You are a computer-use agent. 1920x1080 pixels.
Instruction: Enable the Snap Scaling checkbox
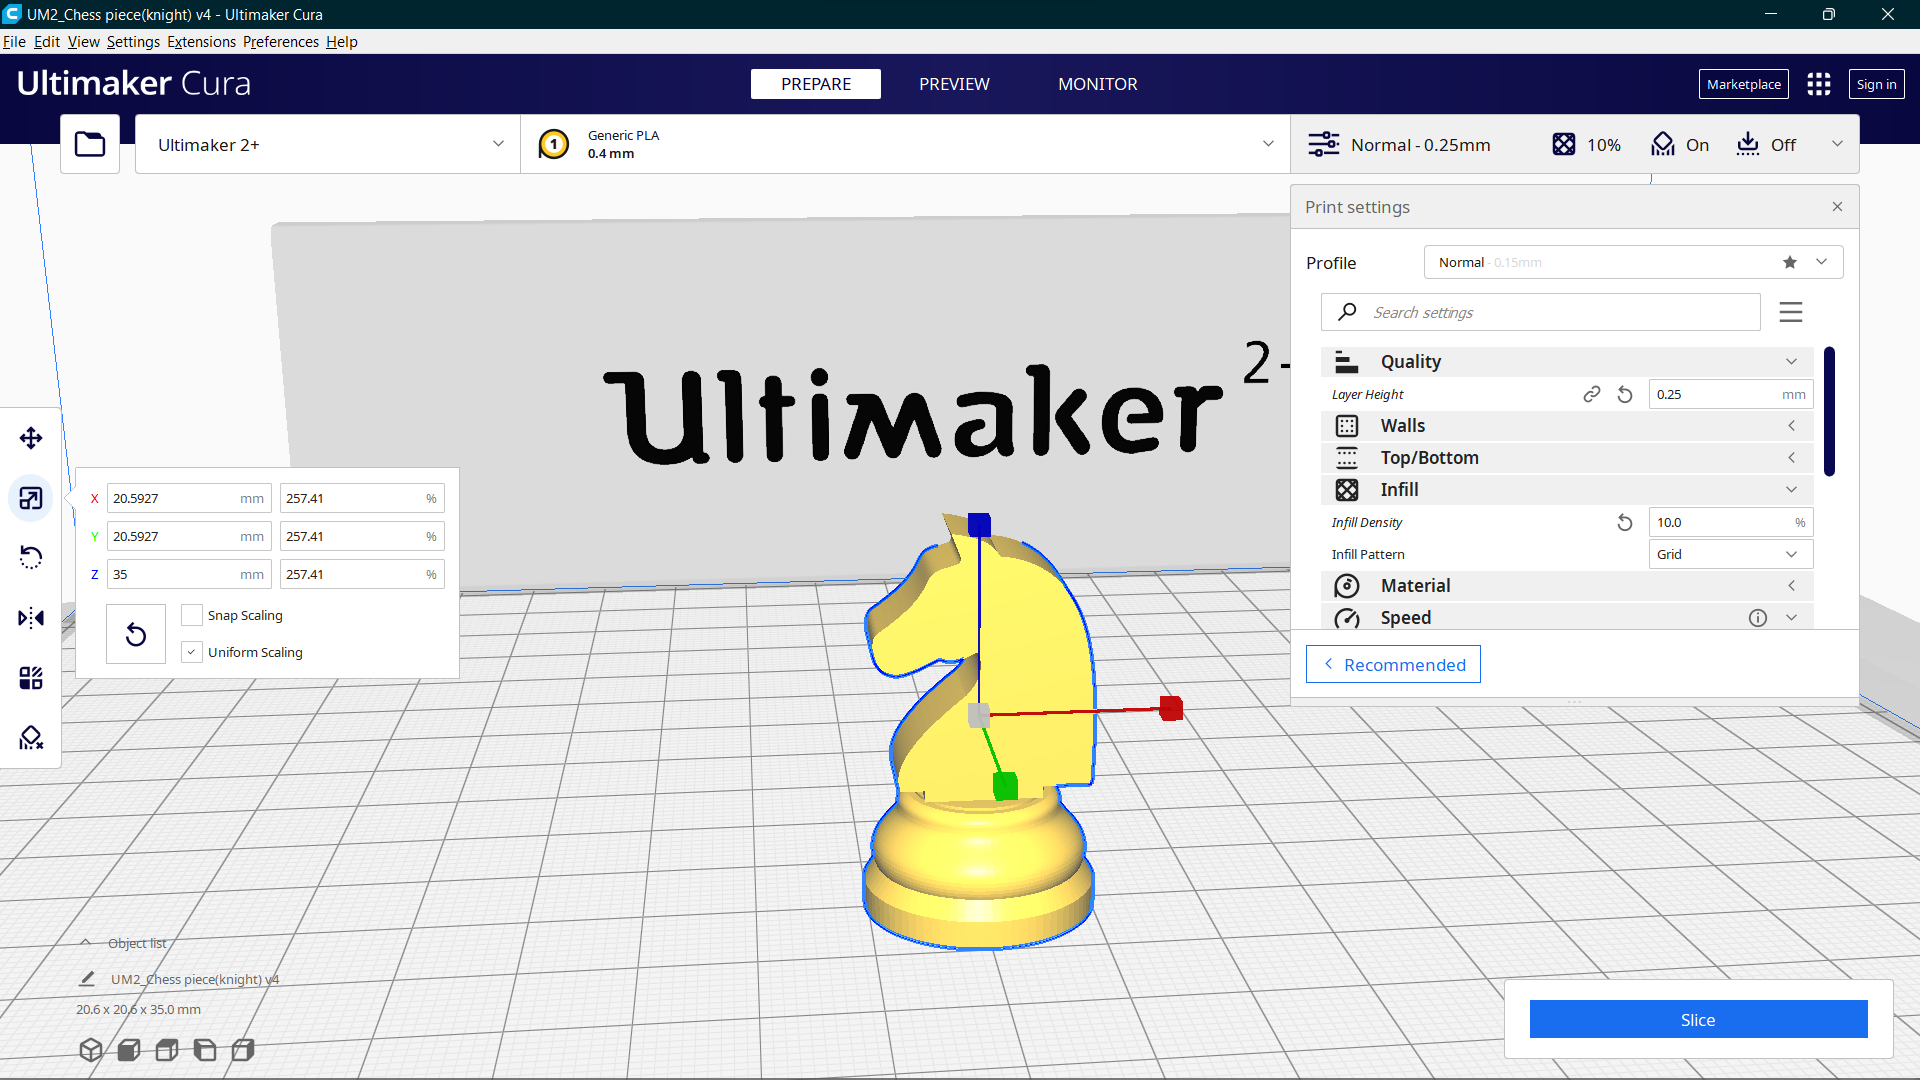192,615
